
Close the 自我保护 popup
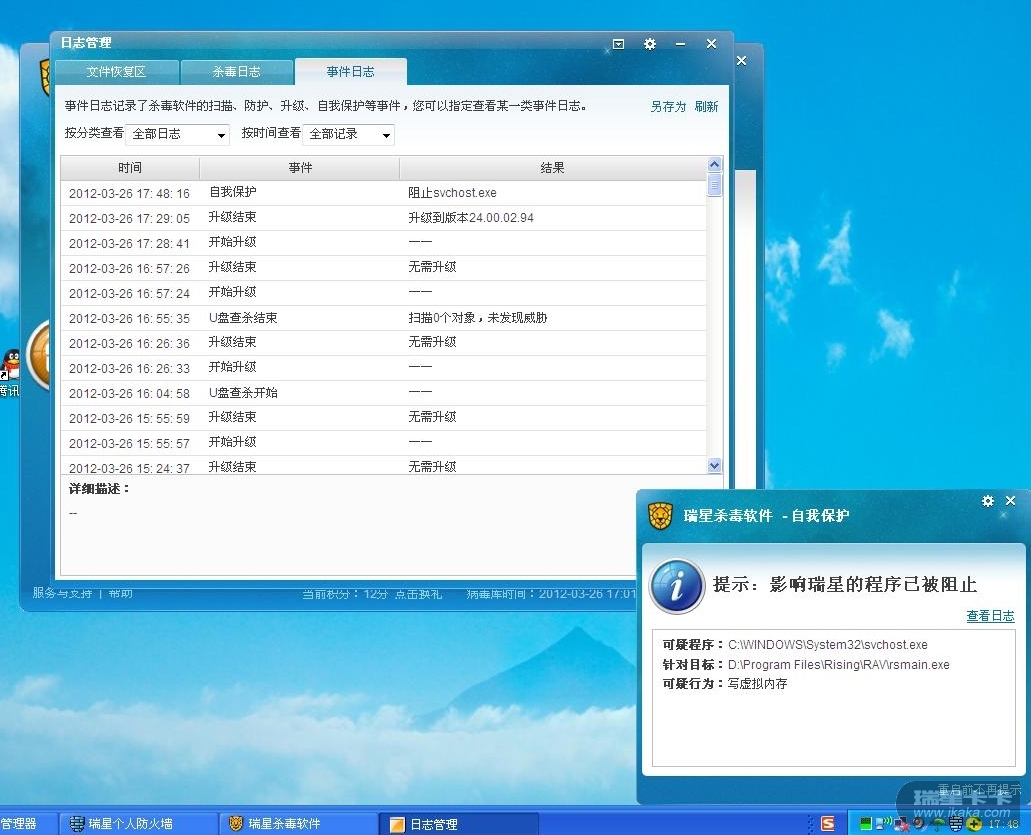click(x=1011, y=501)
